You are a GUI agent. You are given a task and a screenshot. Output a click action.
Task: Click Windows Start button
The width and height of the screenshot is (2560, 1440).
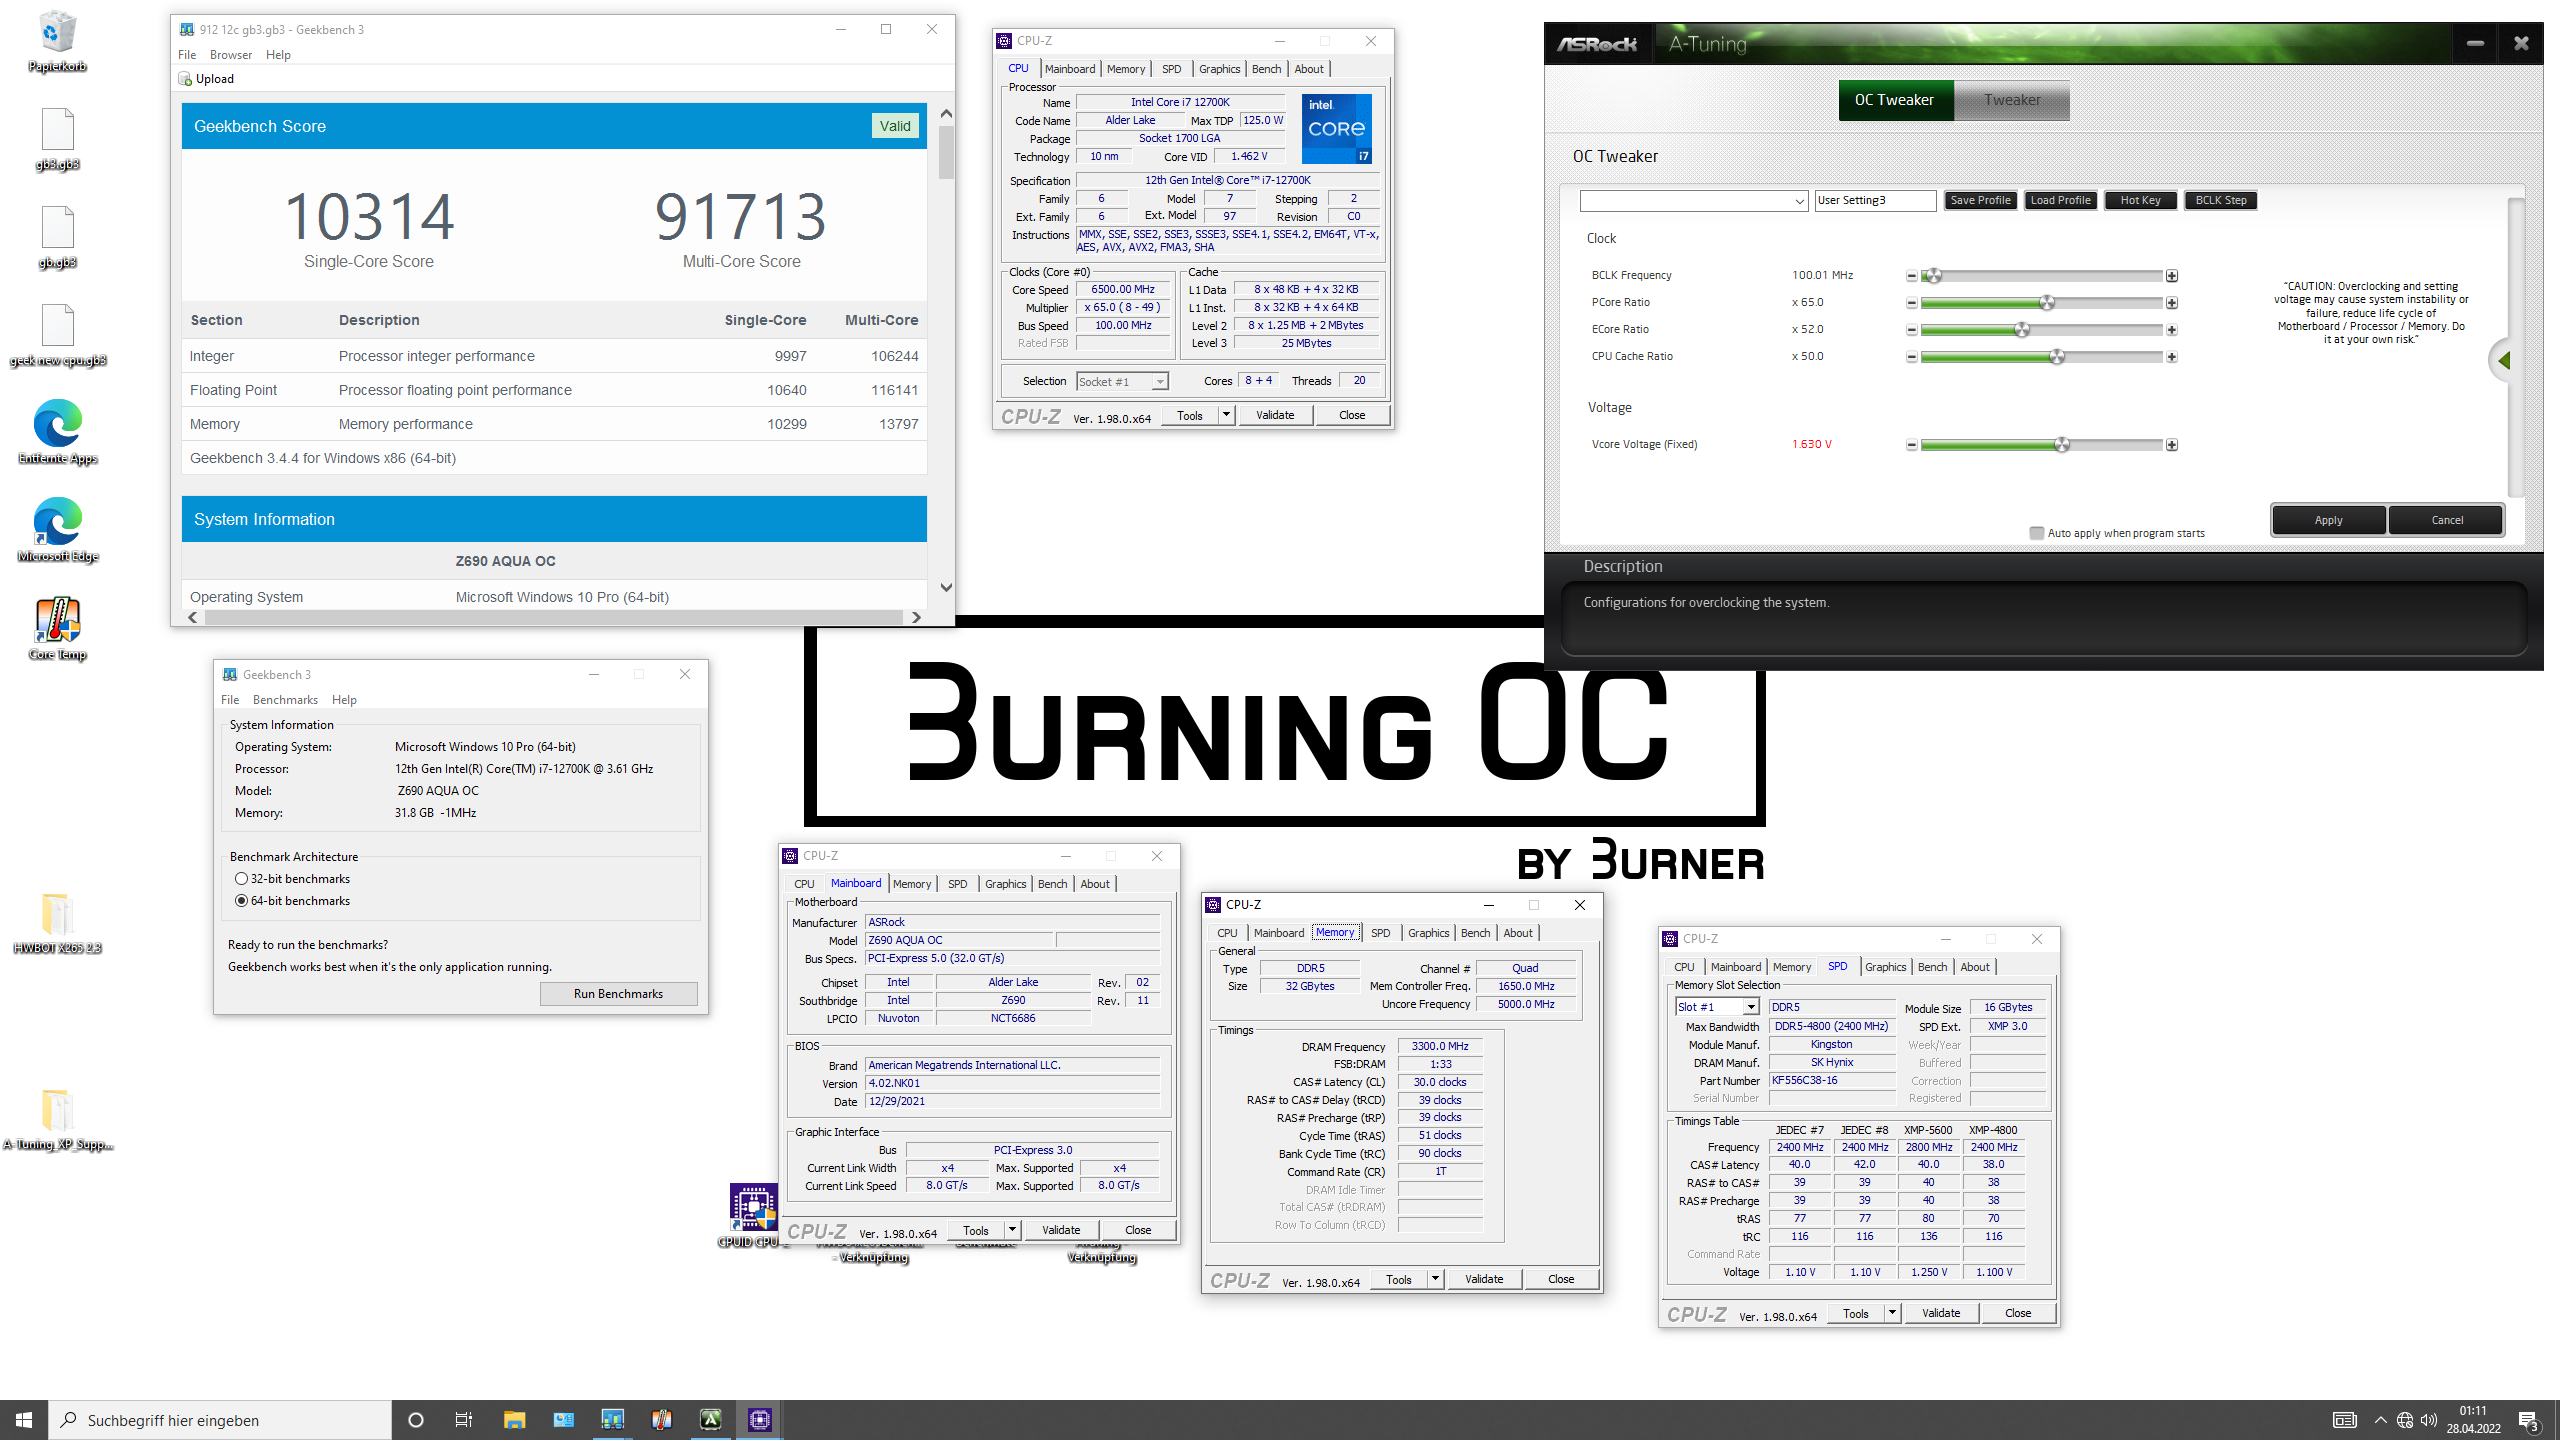point(24,1420)
